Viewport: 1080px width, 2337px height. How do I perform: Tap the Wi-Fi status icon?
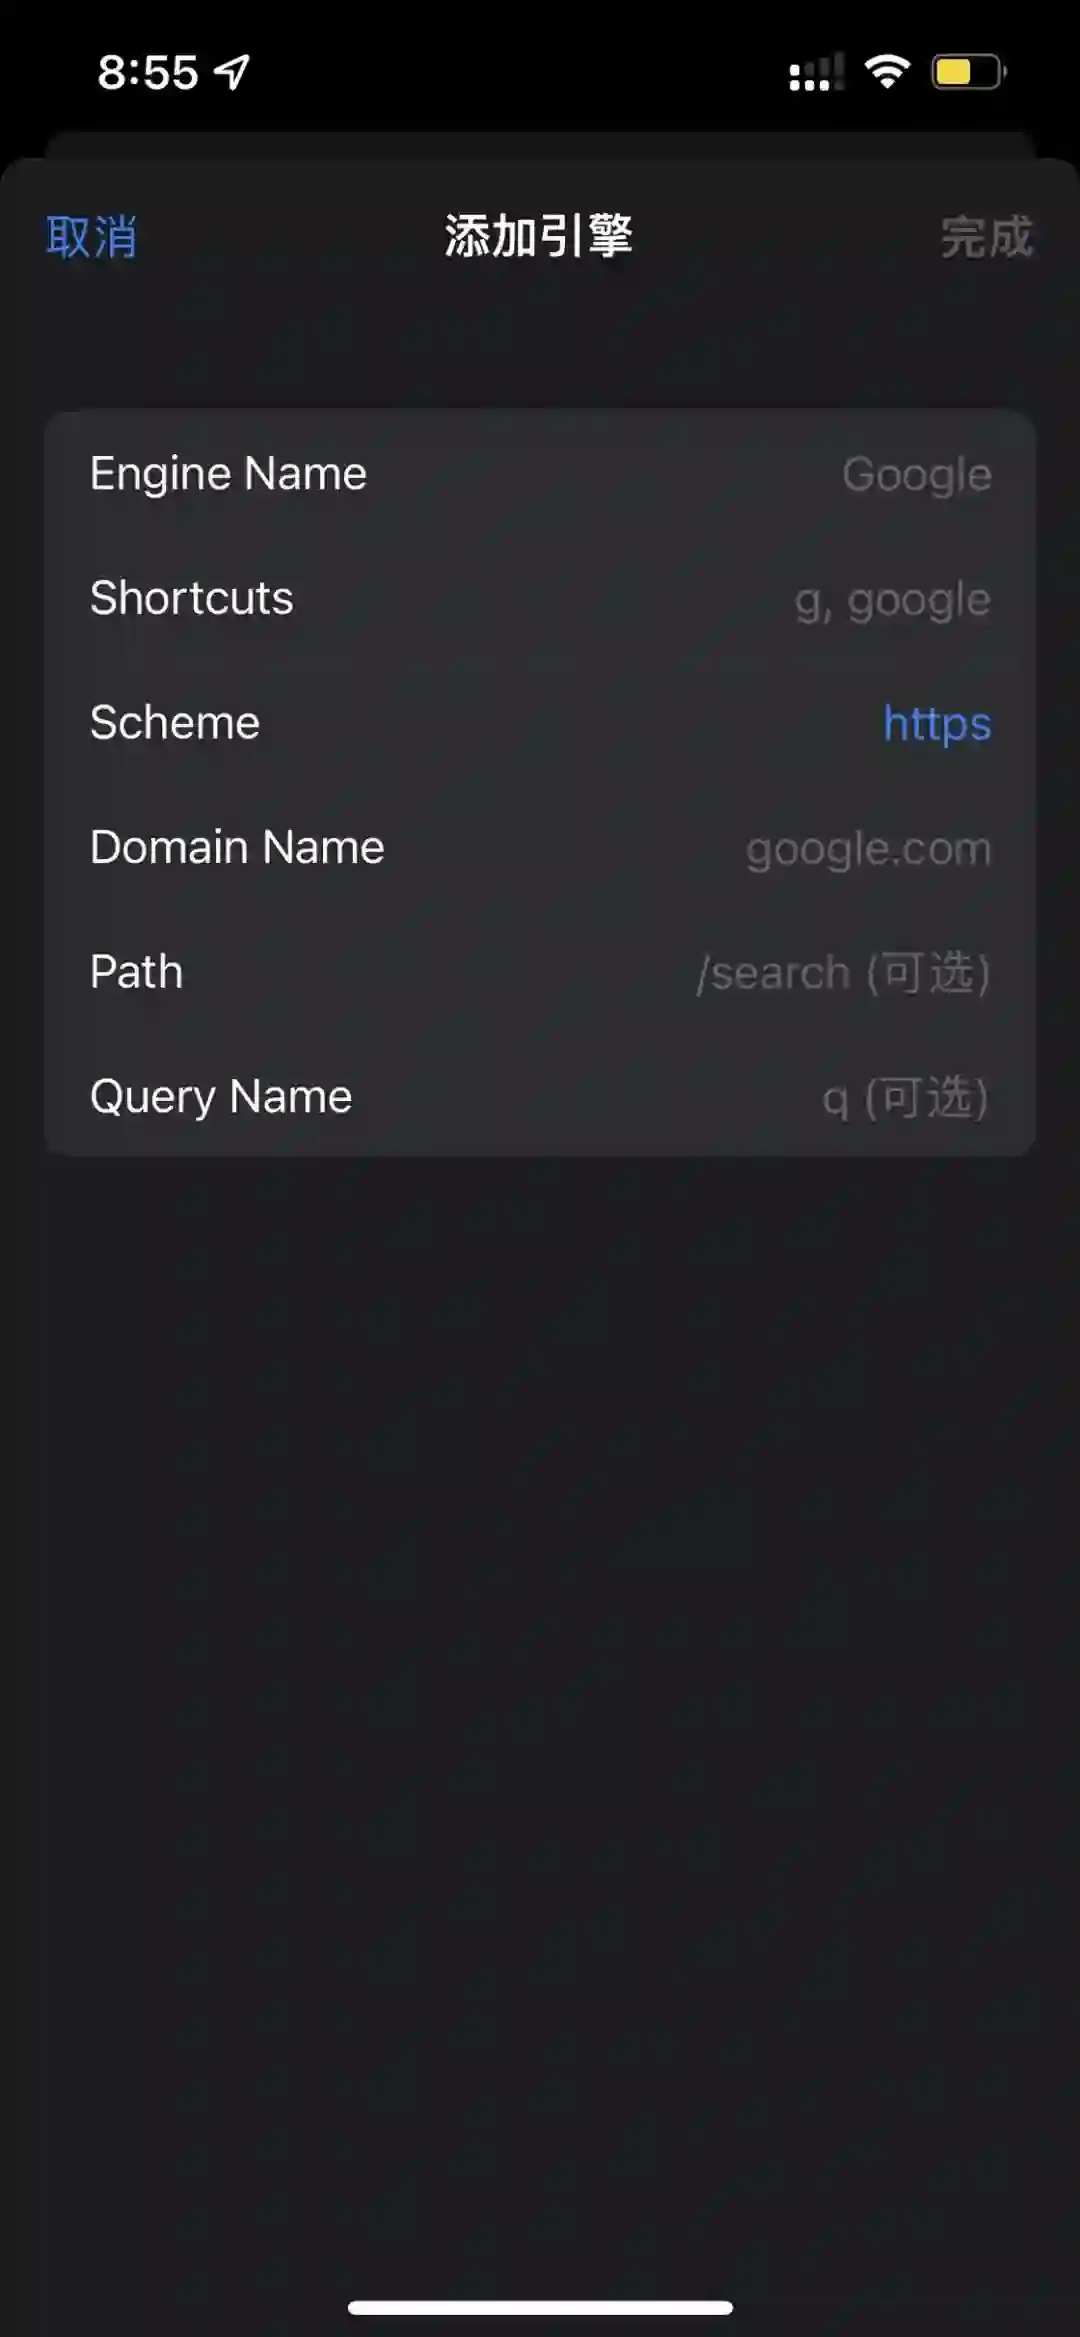pyautogui.click(x=887, y=71)
